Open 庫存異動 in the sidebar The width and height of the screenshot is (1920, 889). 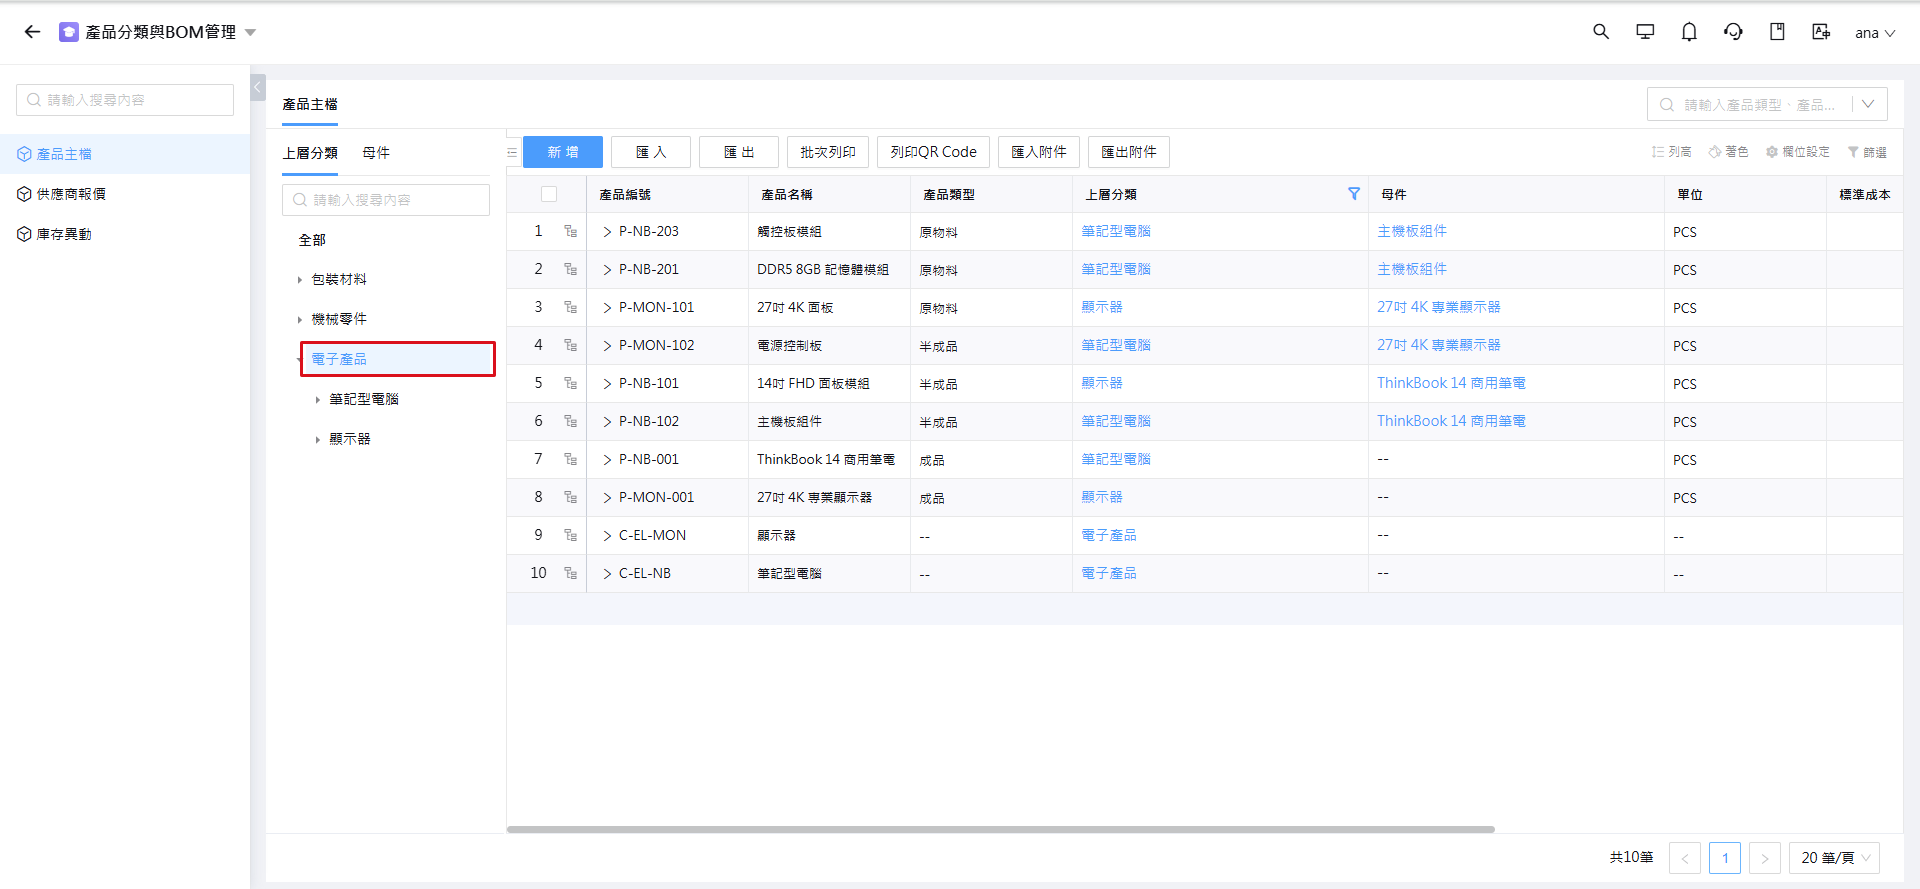(x=125, y=234)
